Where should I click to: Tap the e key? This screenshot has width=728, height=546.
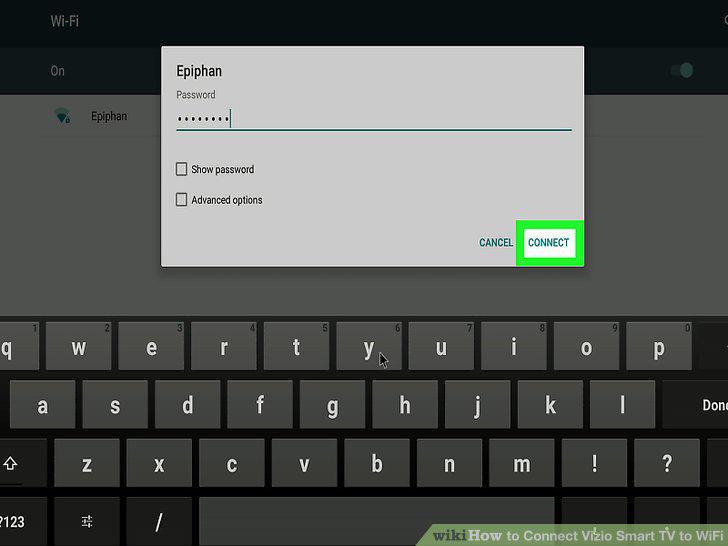[151, 346]
